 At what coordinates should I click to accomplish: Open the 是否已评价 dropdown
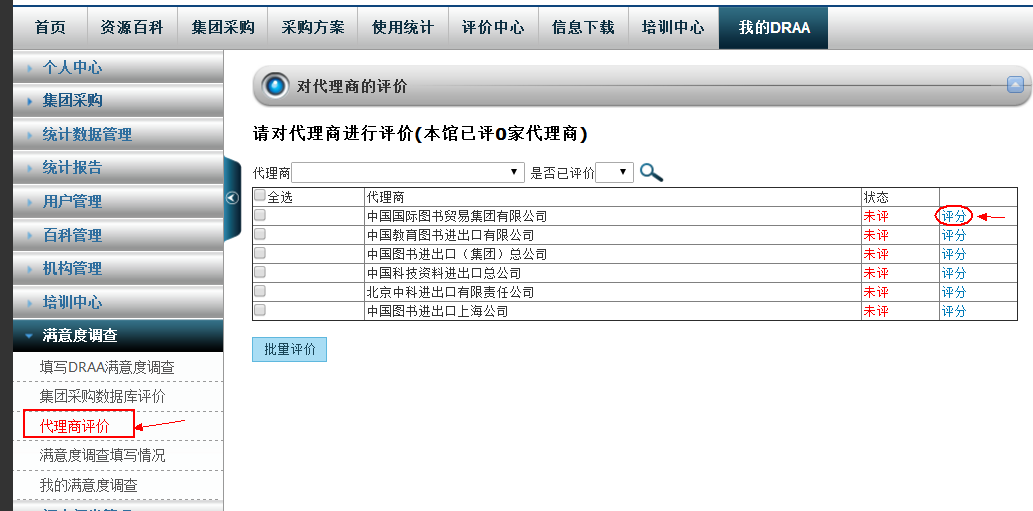click(x=614, y=172)
